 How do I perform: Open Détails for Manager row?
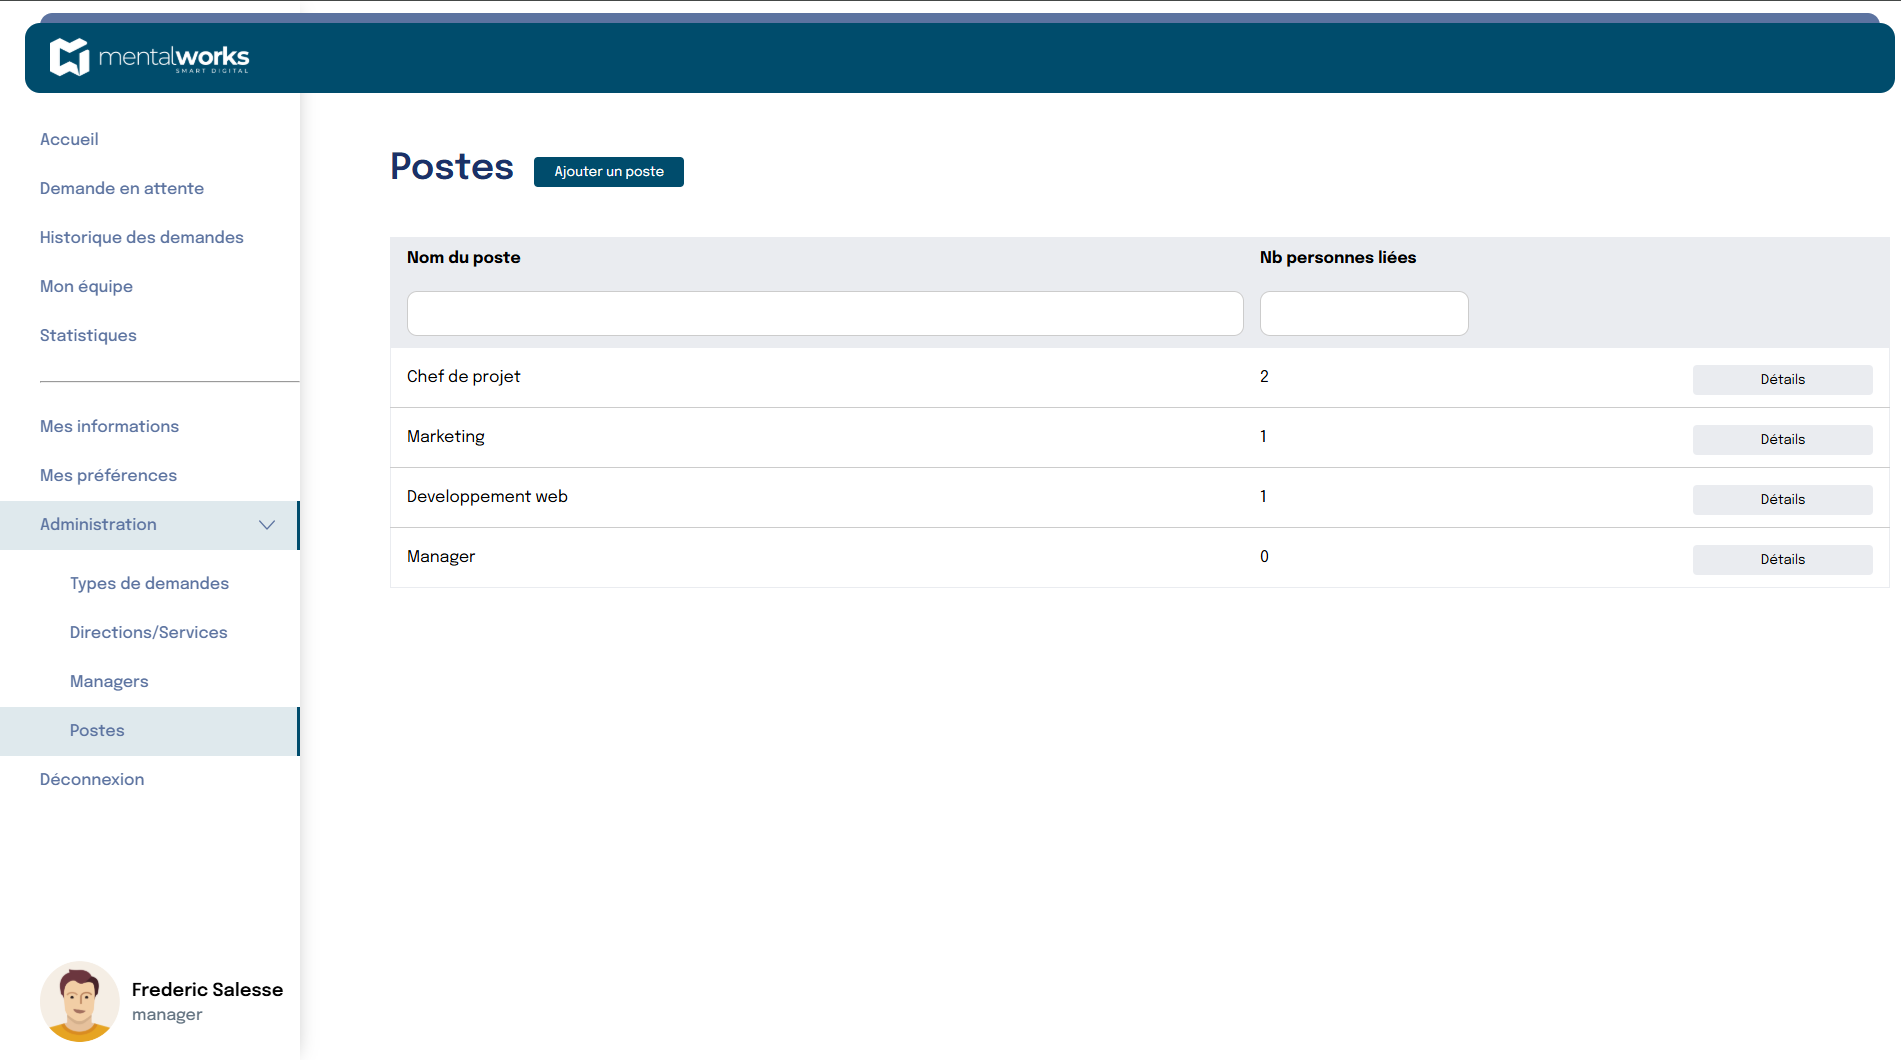pos(1781,560)
